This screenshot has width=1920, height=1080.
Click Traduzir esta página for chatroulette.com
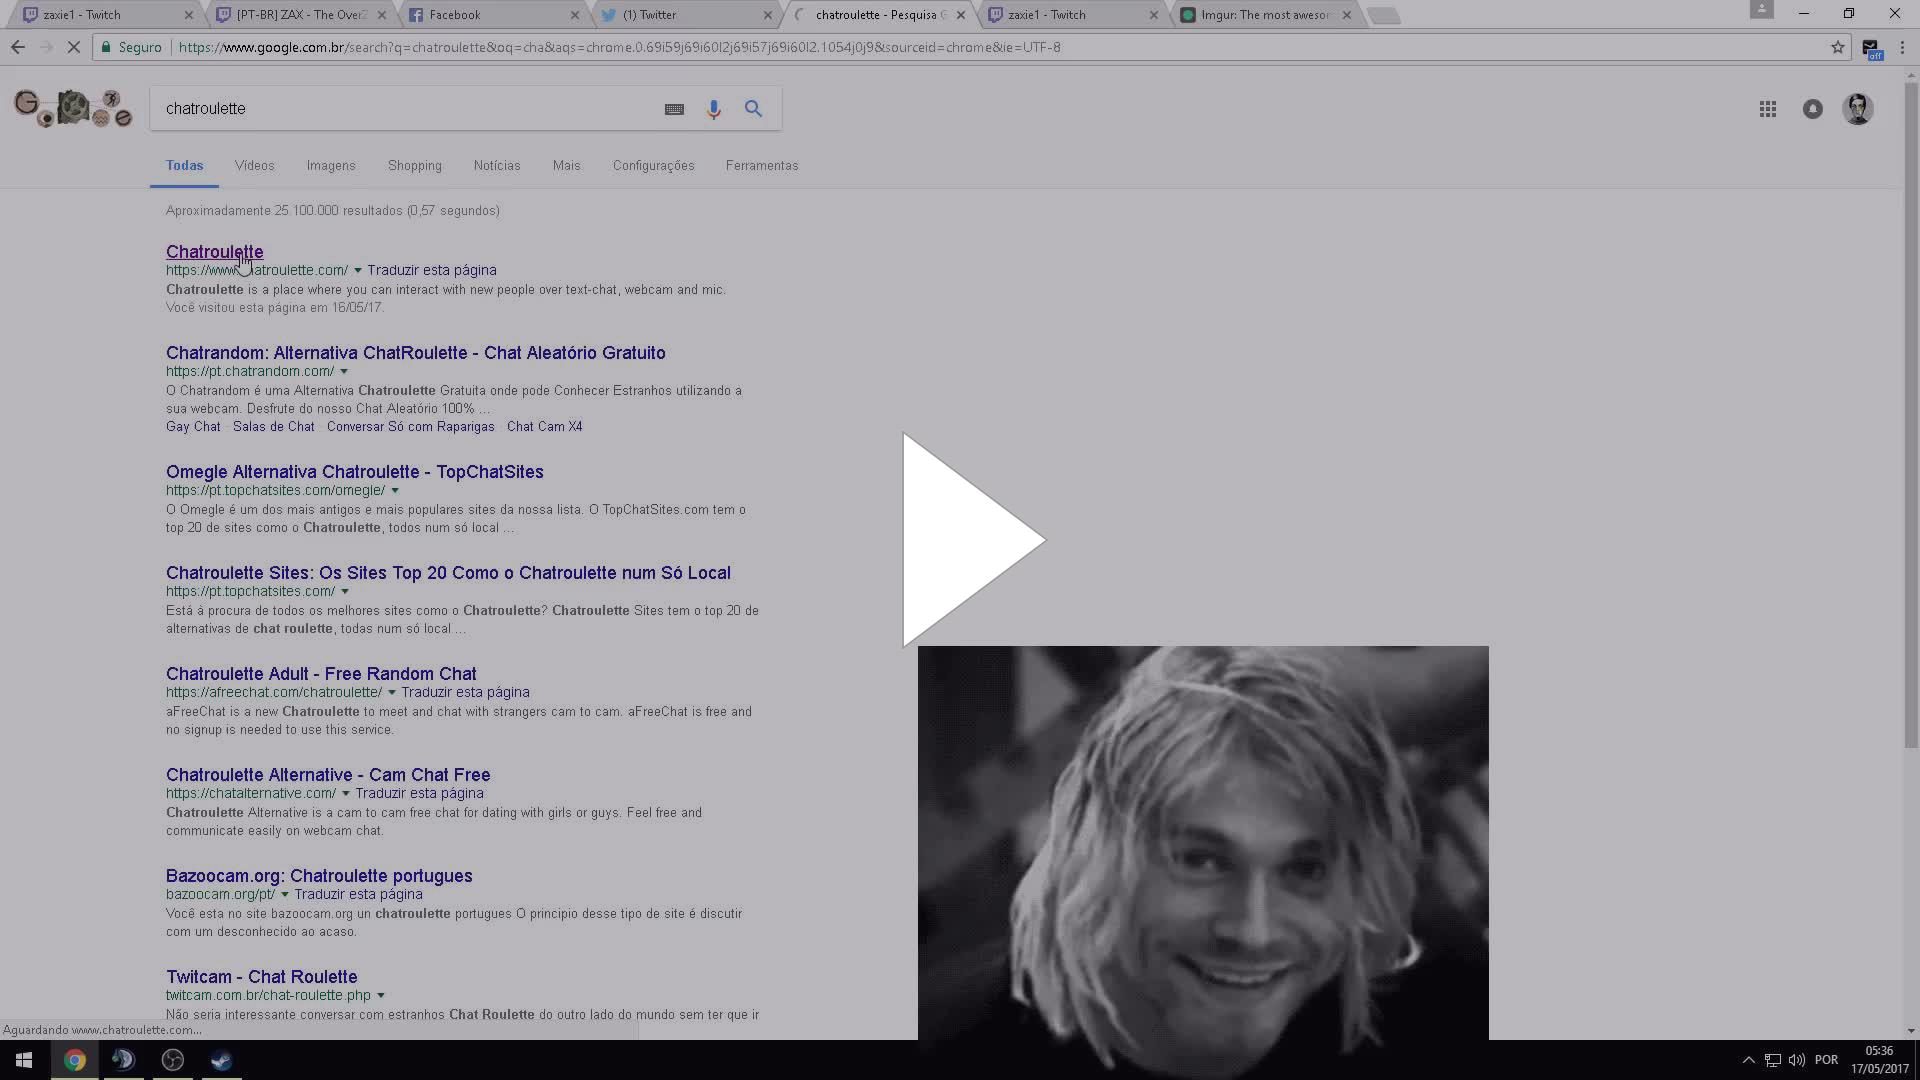click(x=431, y=271)
